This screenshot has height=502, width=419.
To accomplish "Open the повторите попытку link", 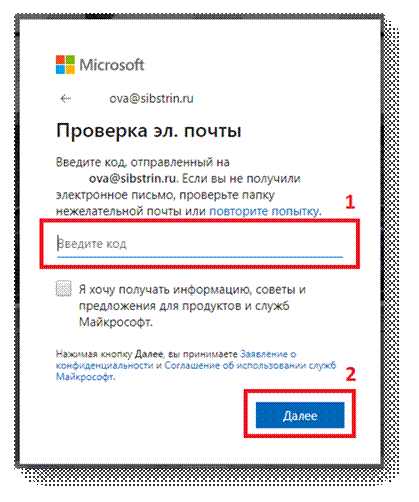I will (x=265, y=211).
